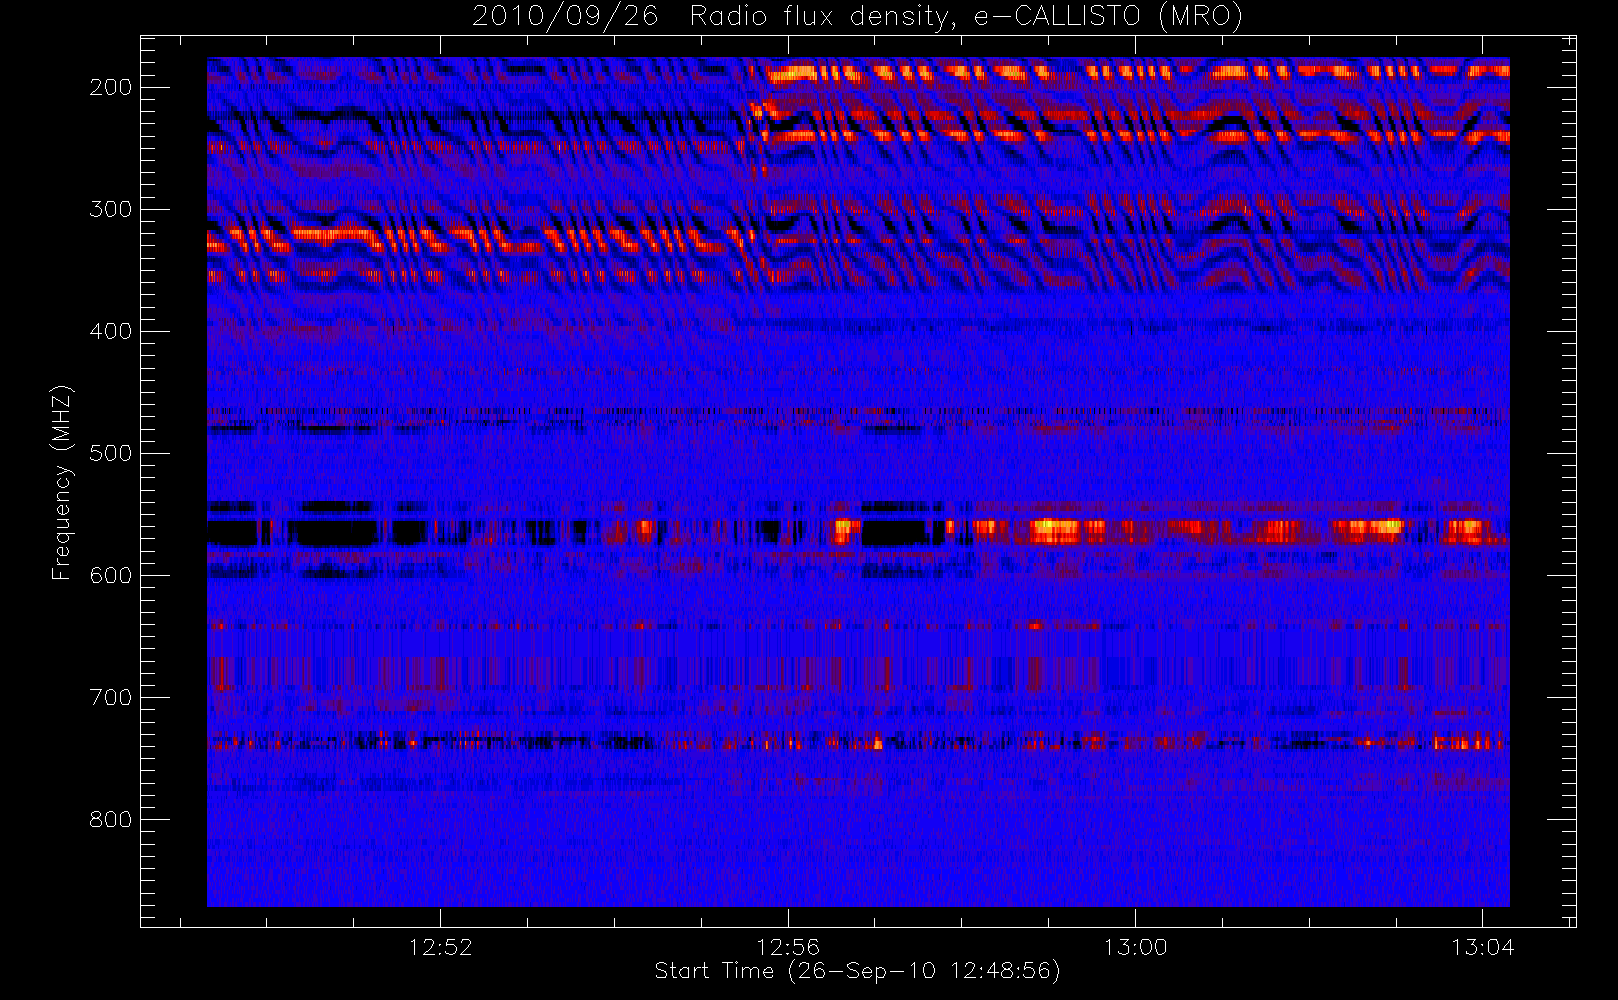Click the 700 frequency tick label
Image resolution: width=1618 pixels, height=1000 pixels.
[111, 697]
